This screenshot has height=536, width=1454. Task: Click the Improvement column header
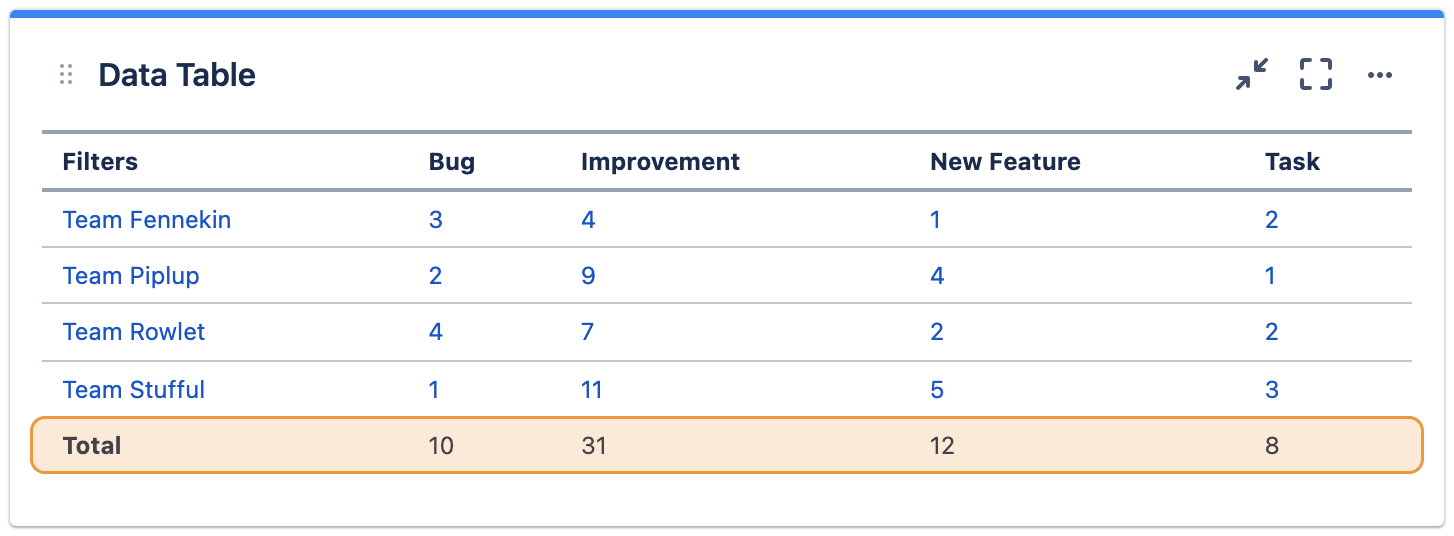click(660, 162)
